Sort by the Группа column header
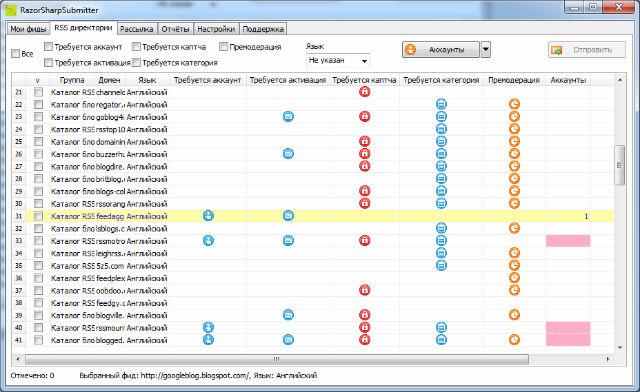This screenshot has height=392, width=640. [72, 80]
